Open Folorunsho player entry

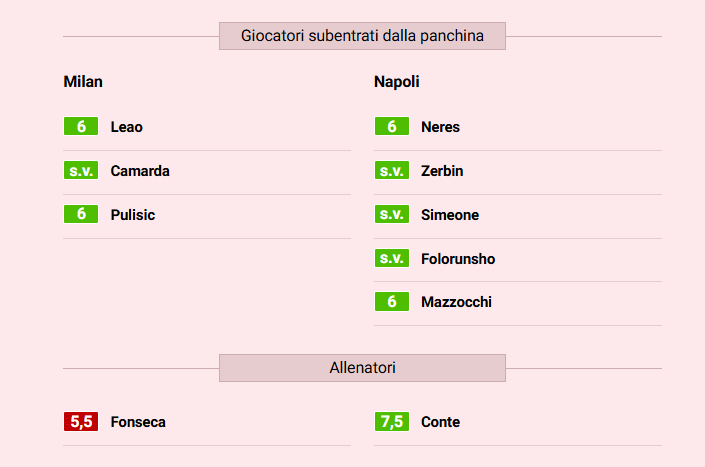click(x=458, y=259)
